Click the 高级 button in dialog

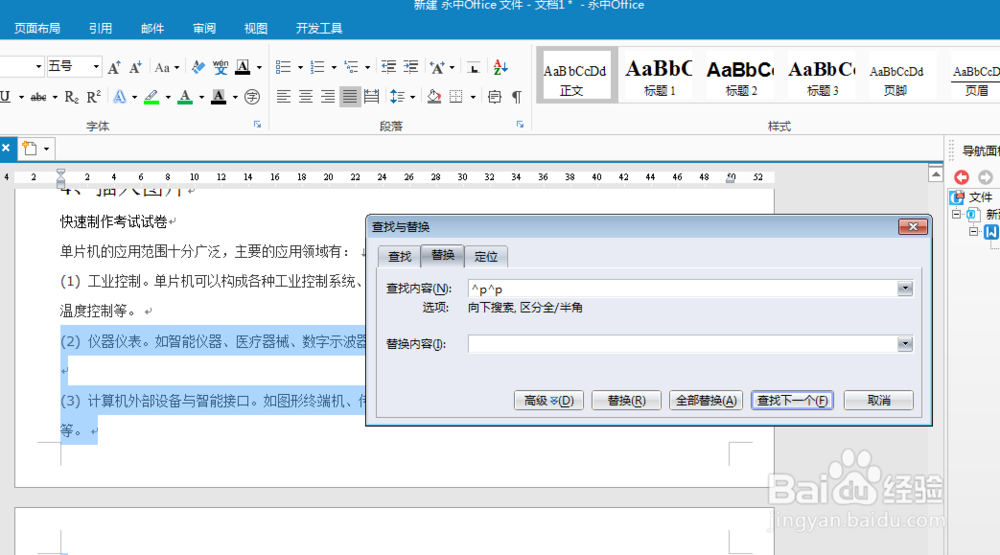click(549, 401)
